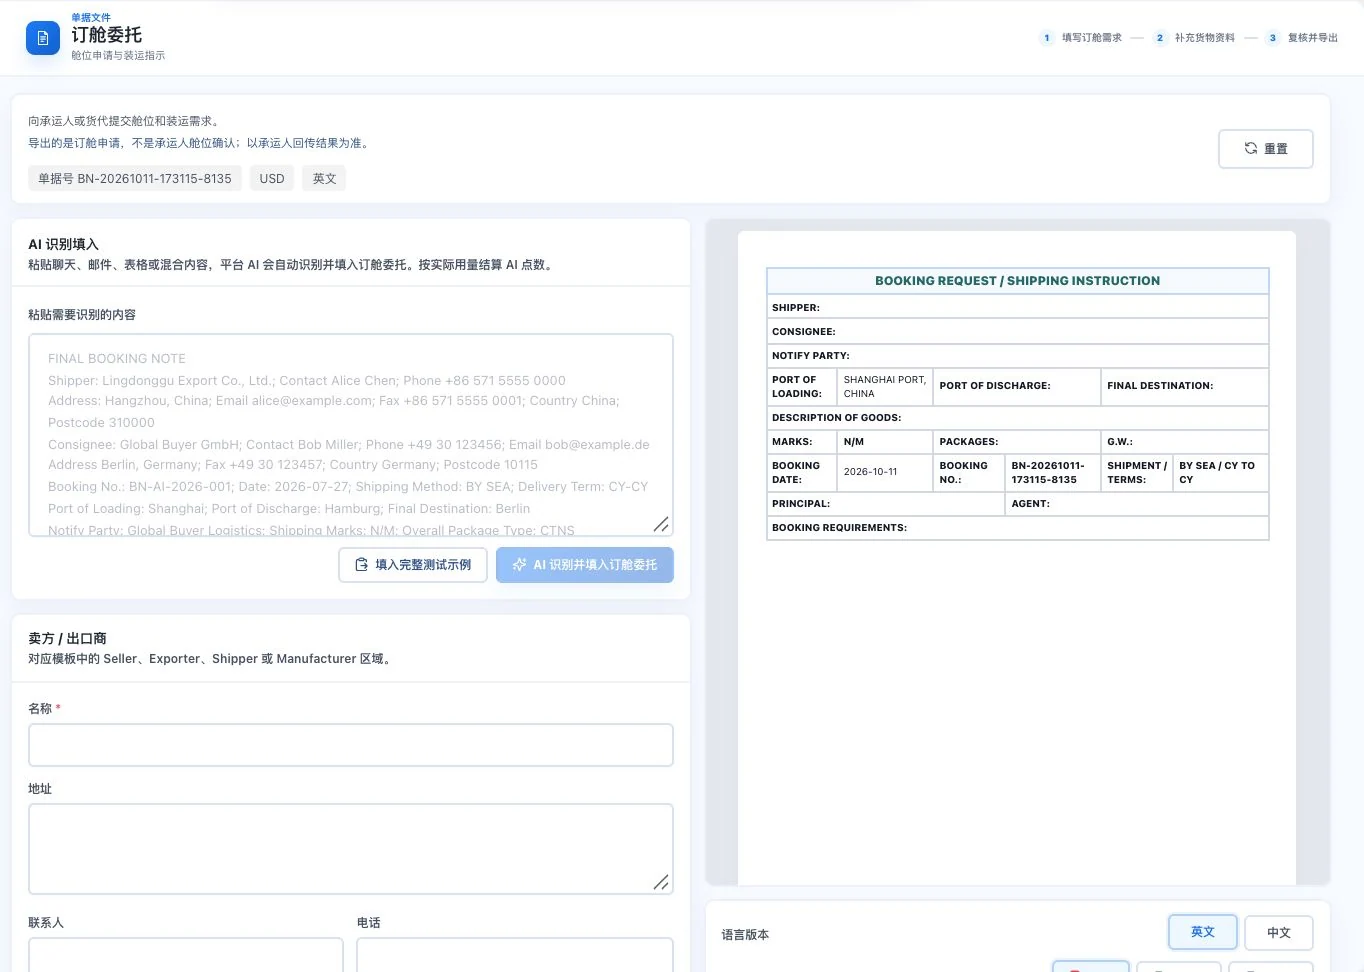
Task: Click the 电话 input field
Action: coord(515,954)
